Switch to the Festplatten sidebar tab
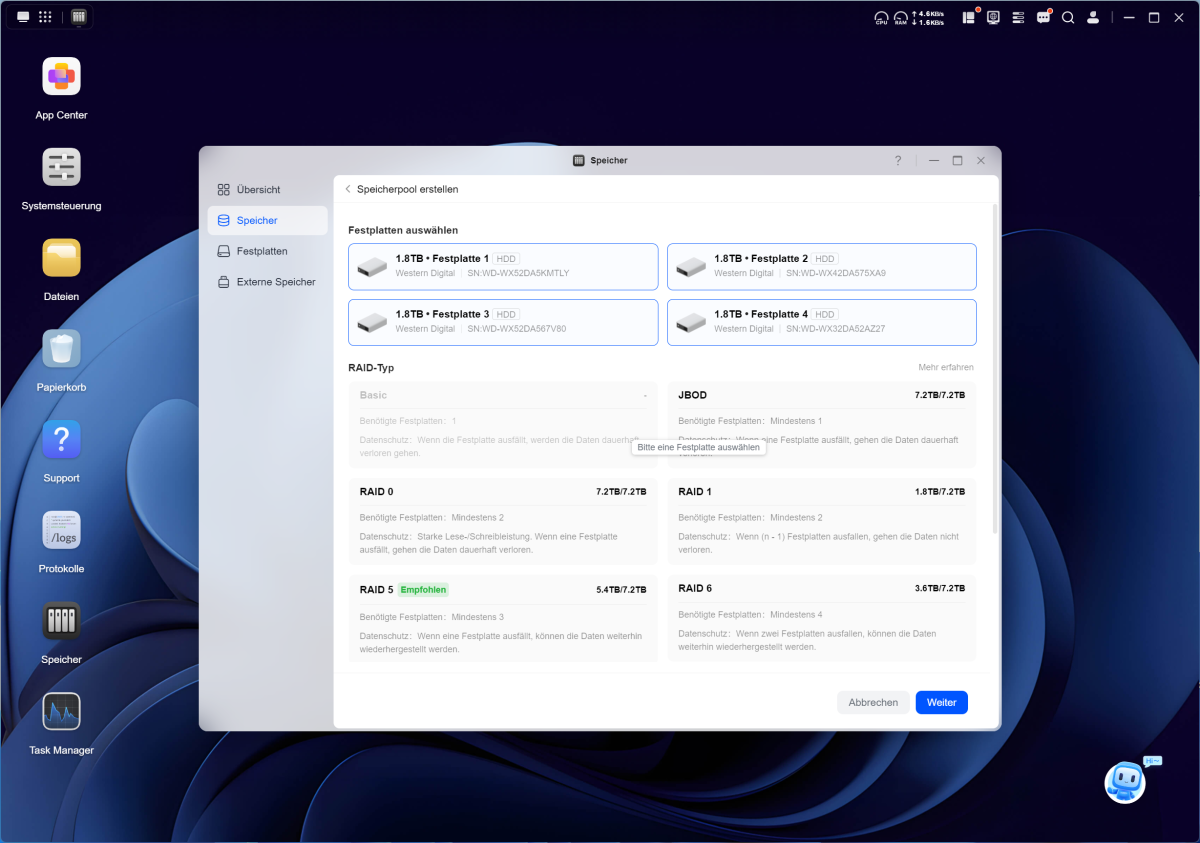1200x843 pixels. tap(268, 251)
